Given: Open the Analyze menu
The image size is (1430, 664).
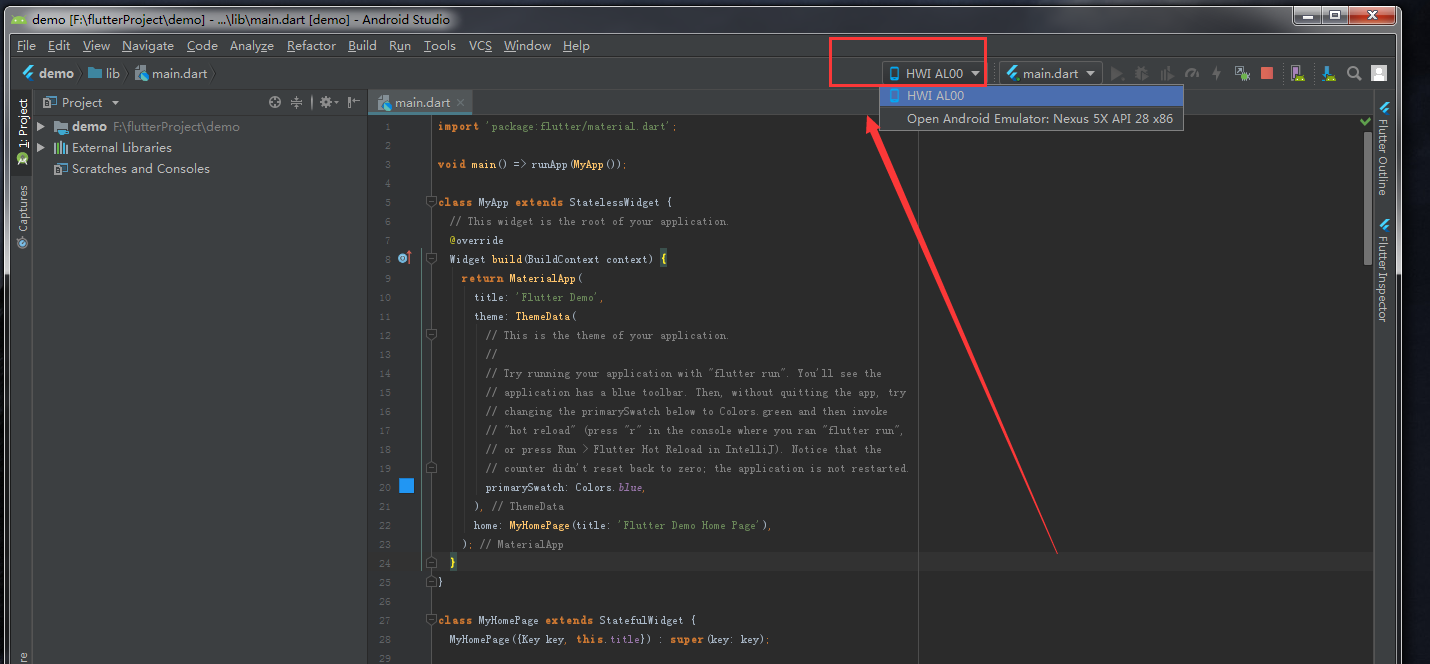Looking at the screenshot, I should pos(251,45).
